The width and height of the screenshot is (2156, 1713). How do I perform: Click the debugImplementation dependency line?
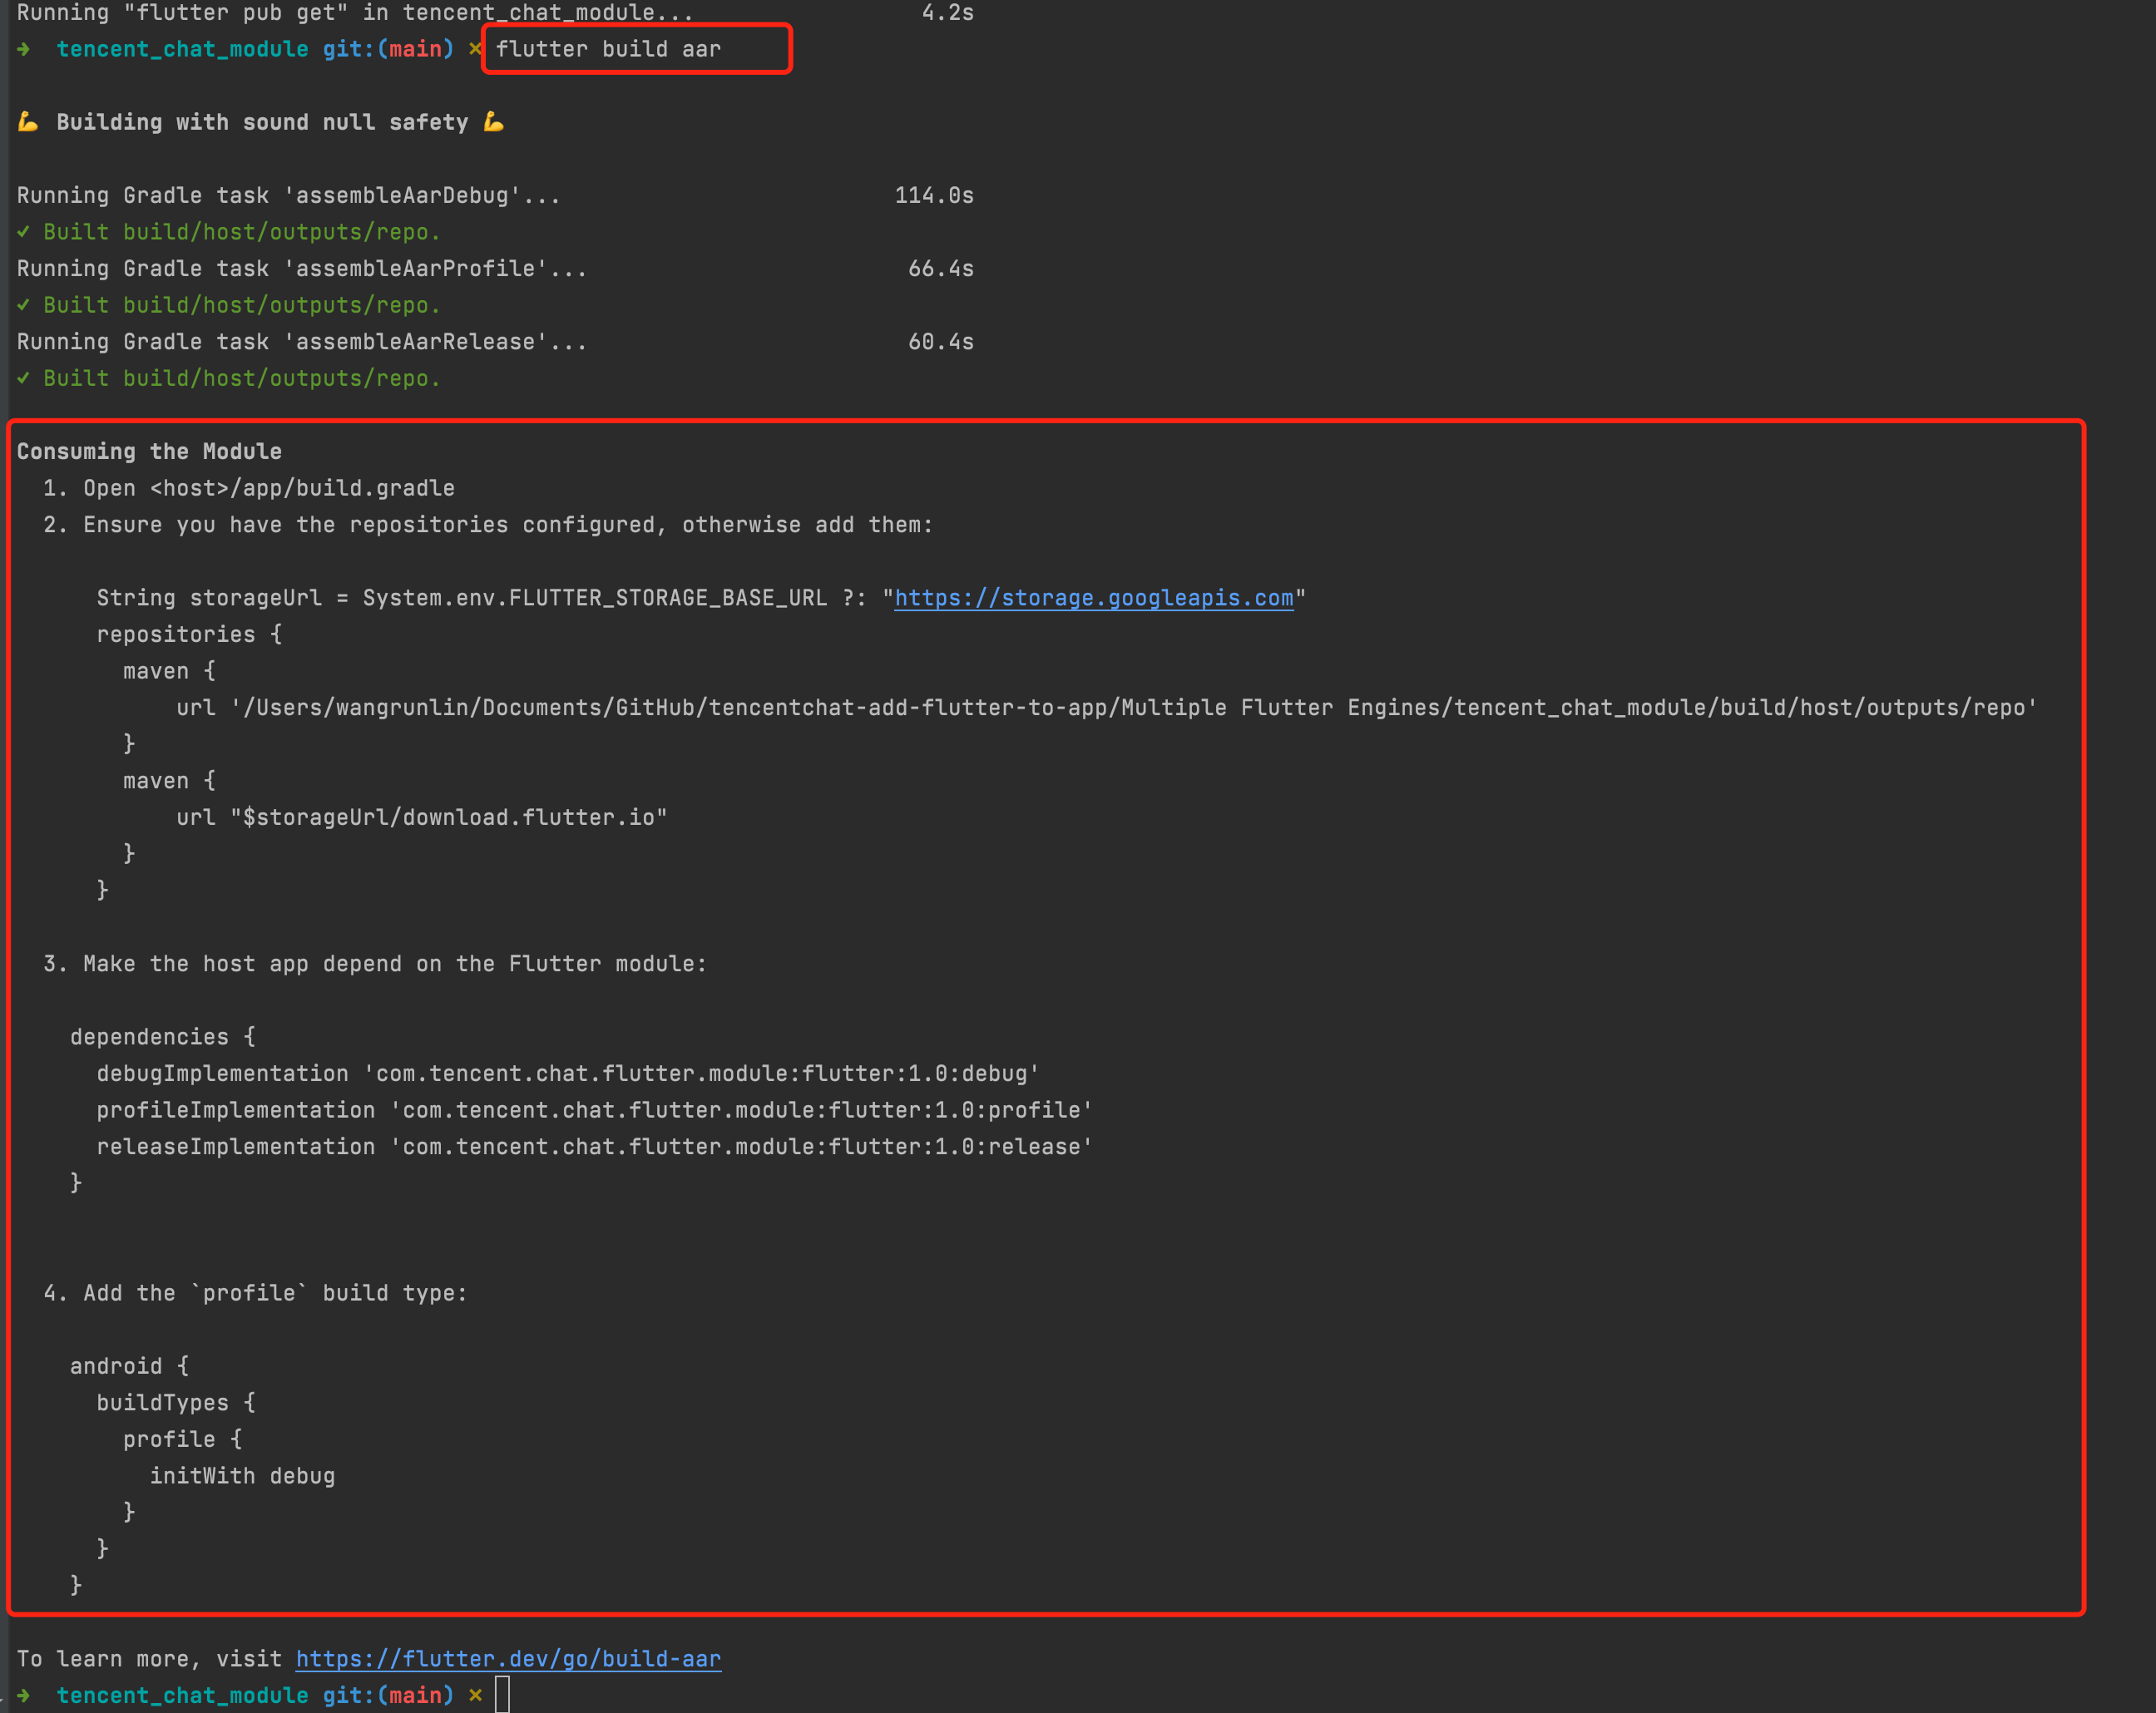[567, 1074]
